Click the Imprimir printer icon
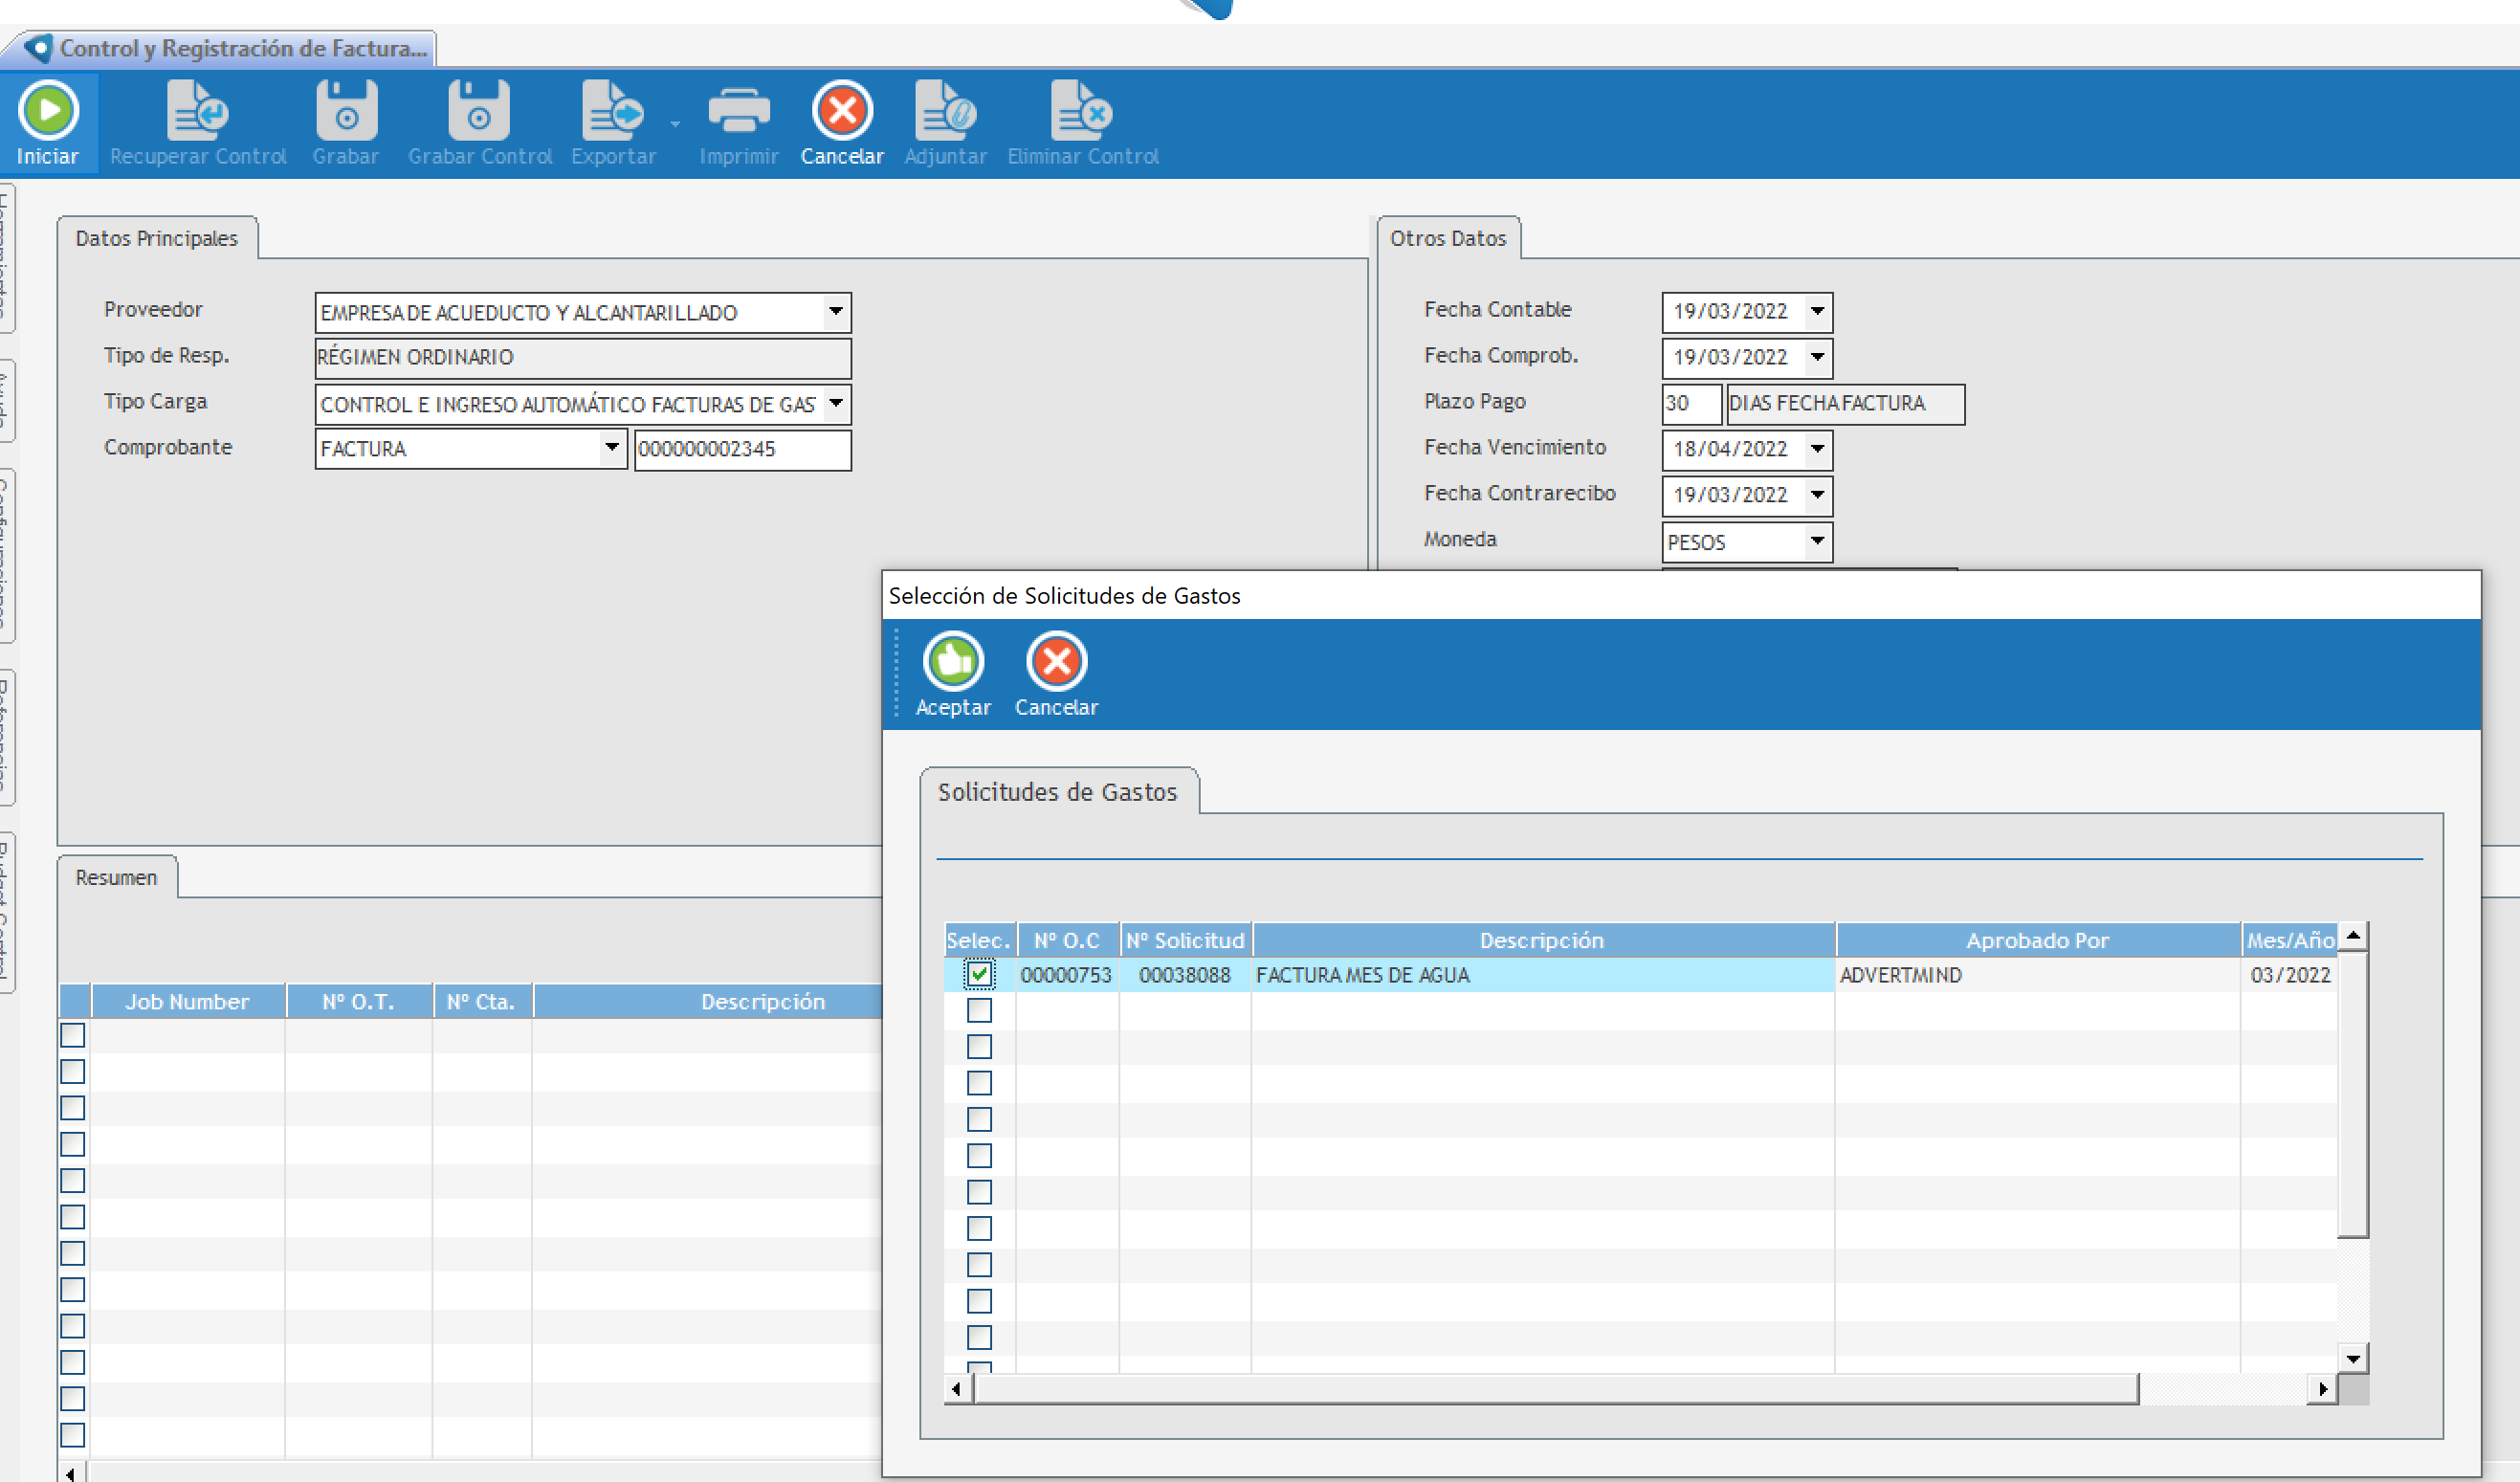Image resolution: width=2520 pixels, height=1482 pixels. point(738,112)
